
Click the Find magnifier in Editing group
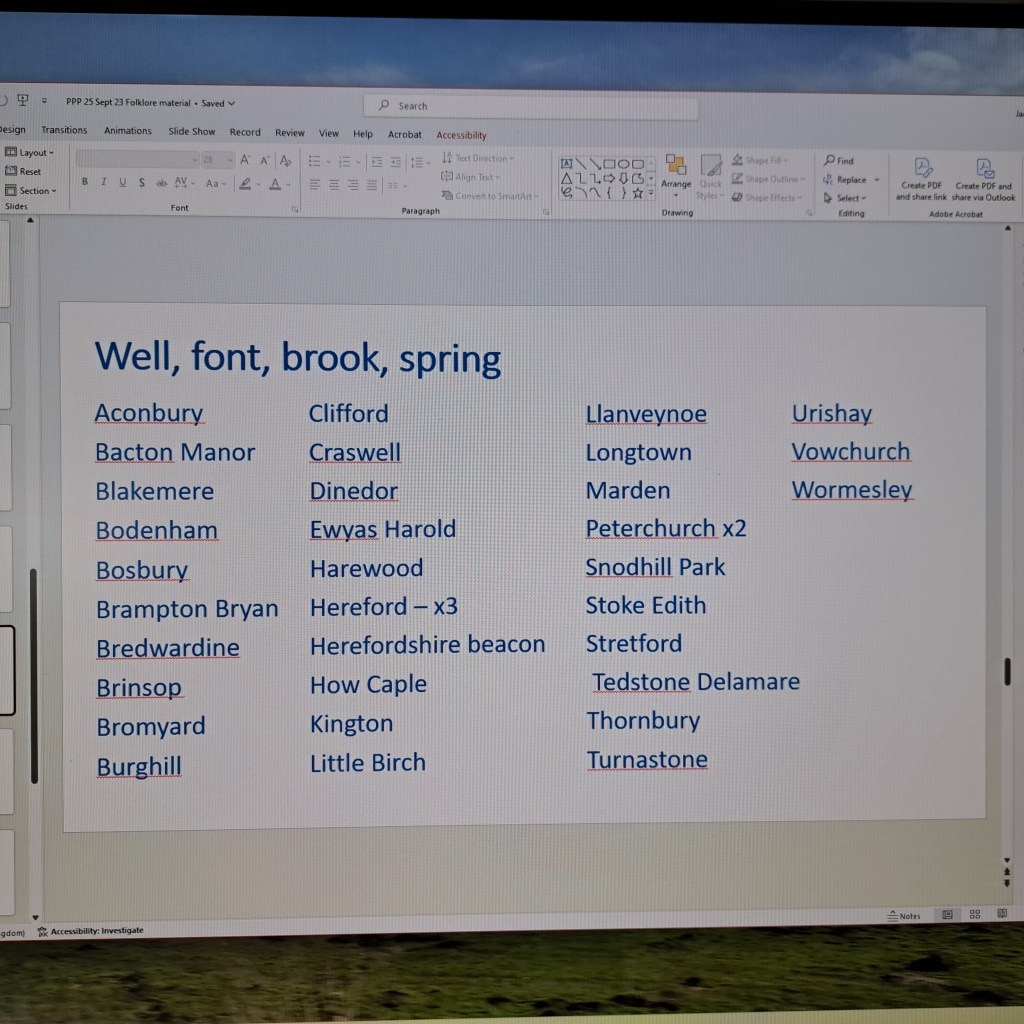830,160
